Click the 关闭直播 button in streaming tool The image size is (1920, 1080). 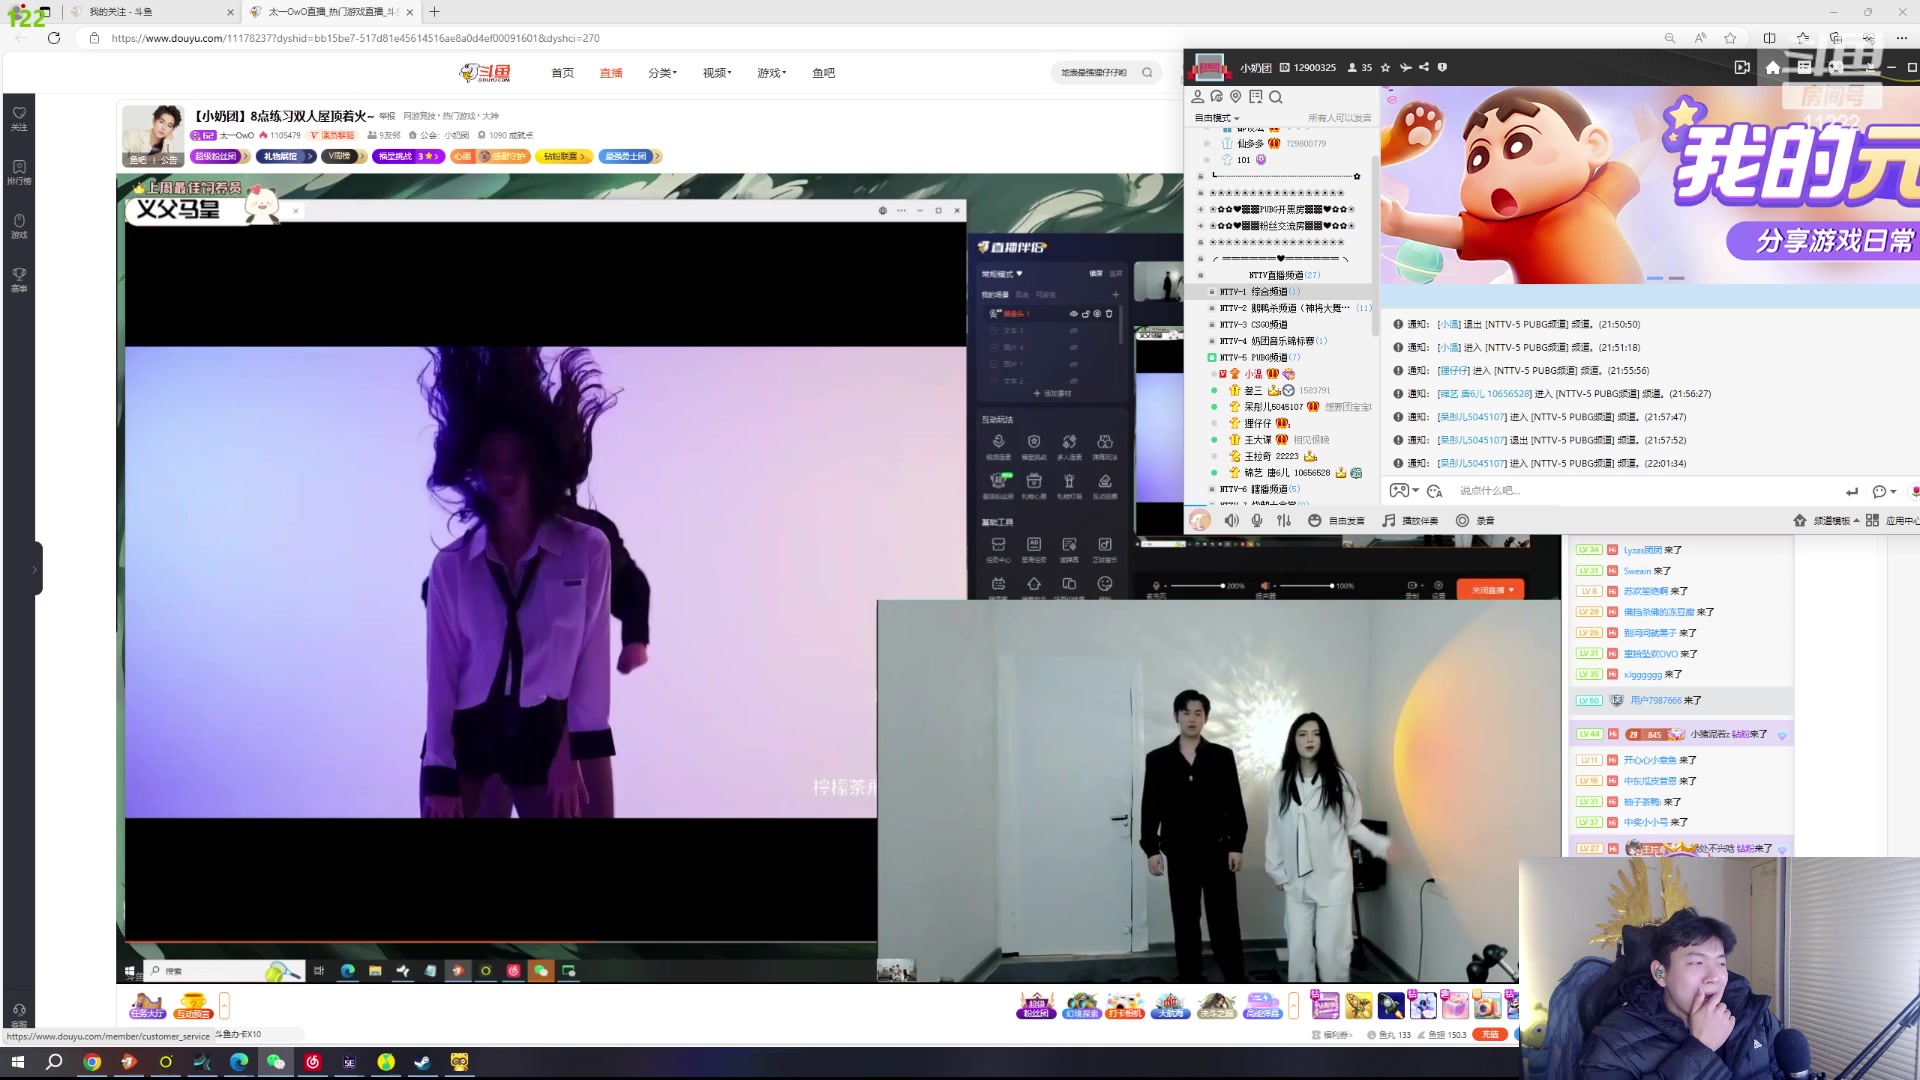1490,590
